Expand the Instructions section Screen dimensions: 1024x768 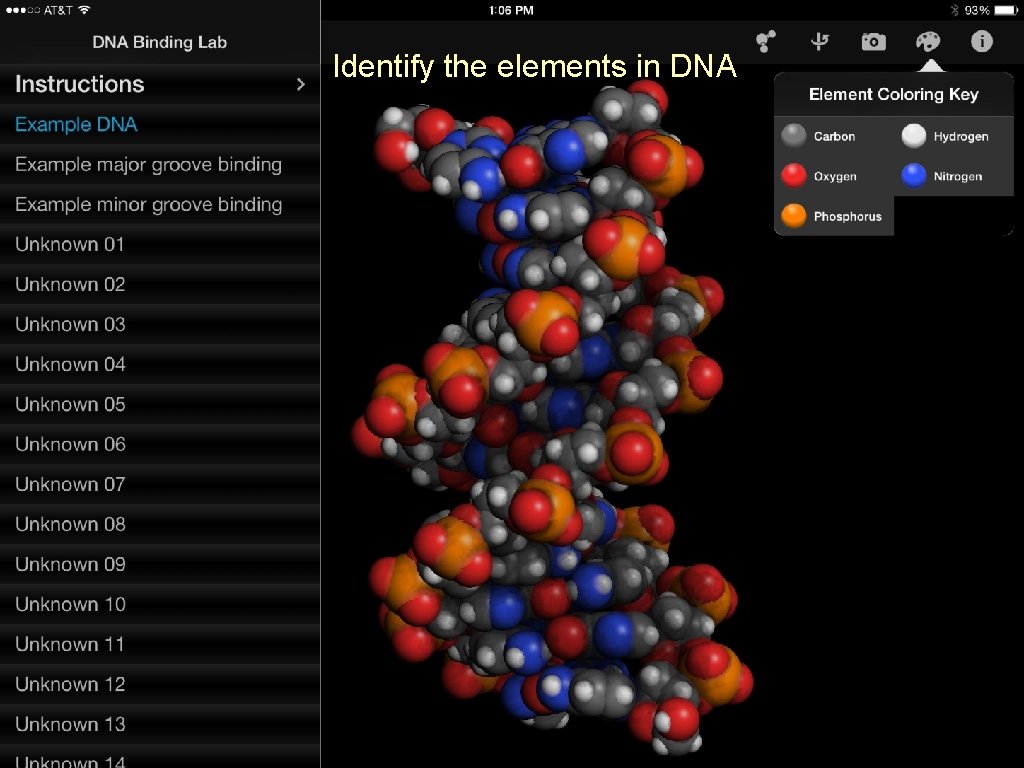(160, 84)
